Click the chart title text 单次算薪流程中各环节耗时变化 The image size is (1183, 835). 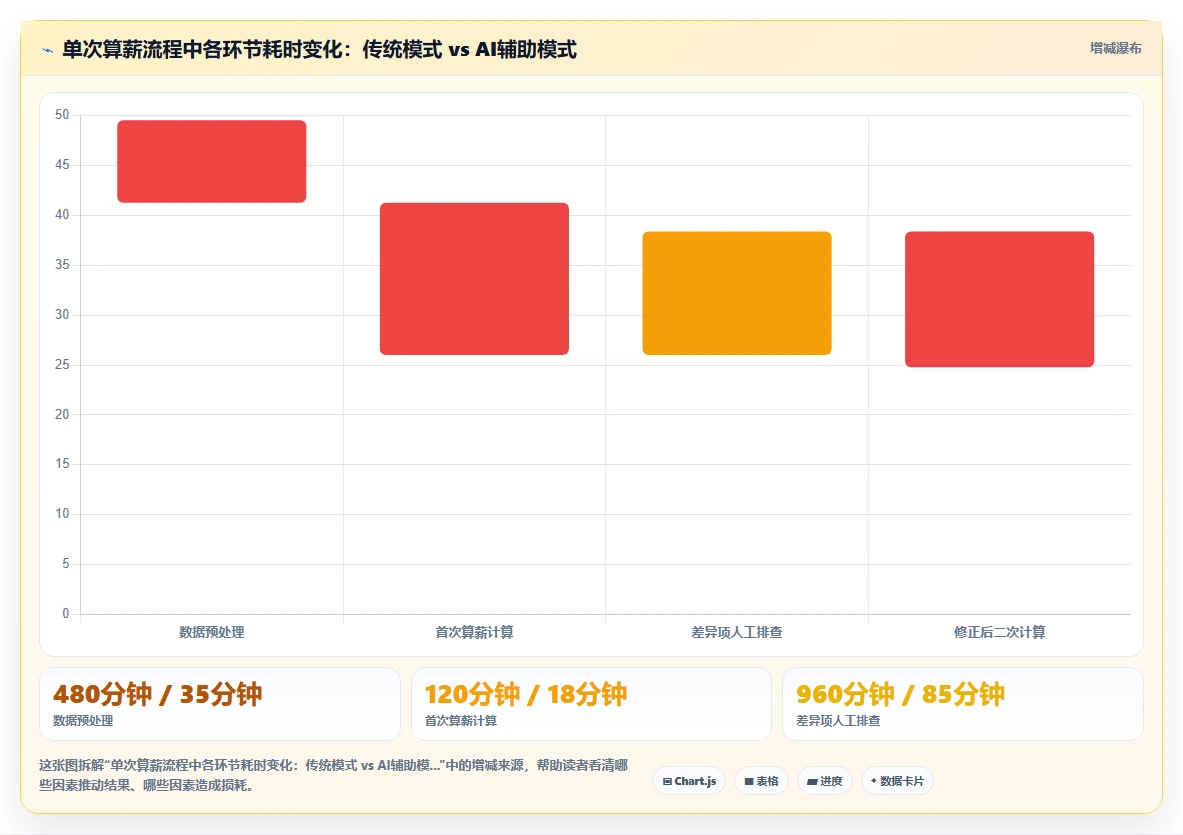[x=203, y=50]
